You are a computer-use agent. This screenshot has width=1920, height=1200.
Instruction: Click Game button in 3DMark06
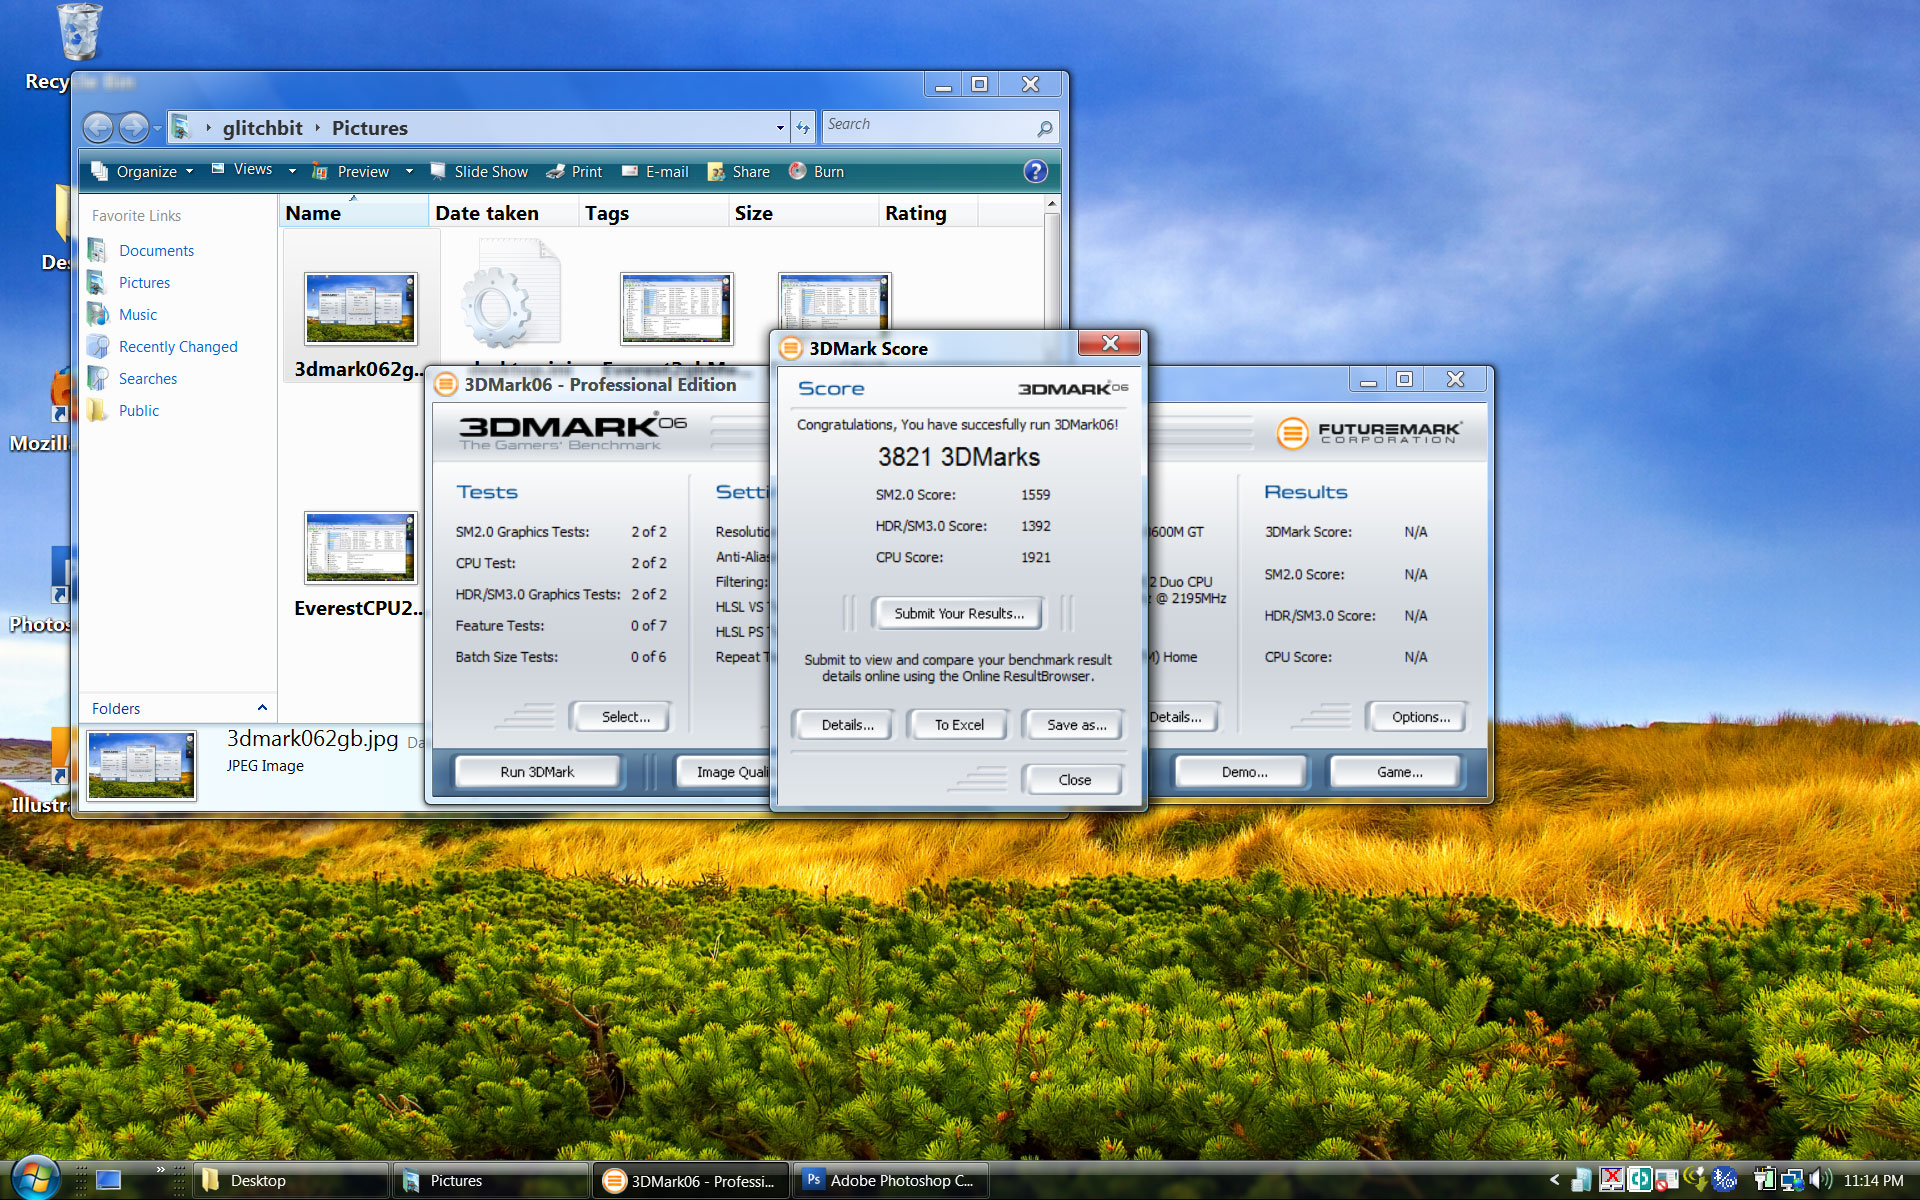pyautogui.click(x=1398, y=772)
